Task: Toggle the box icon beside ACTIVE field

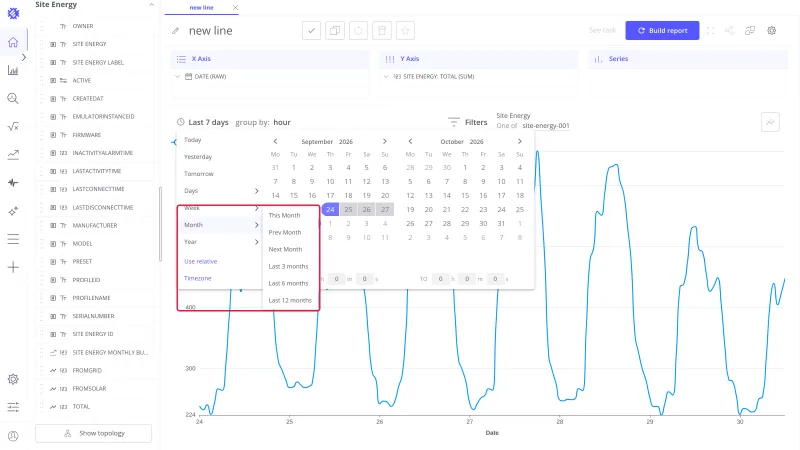Action: [53, 81]
